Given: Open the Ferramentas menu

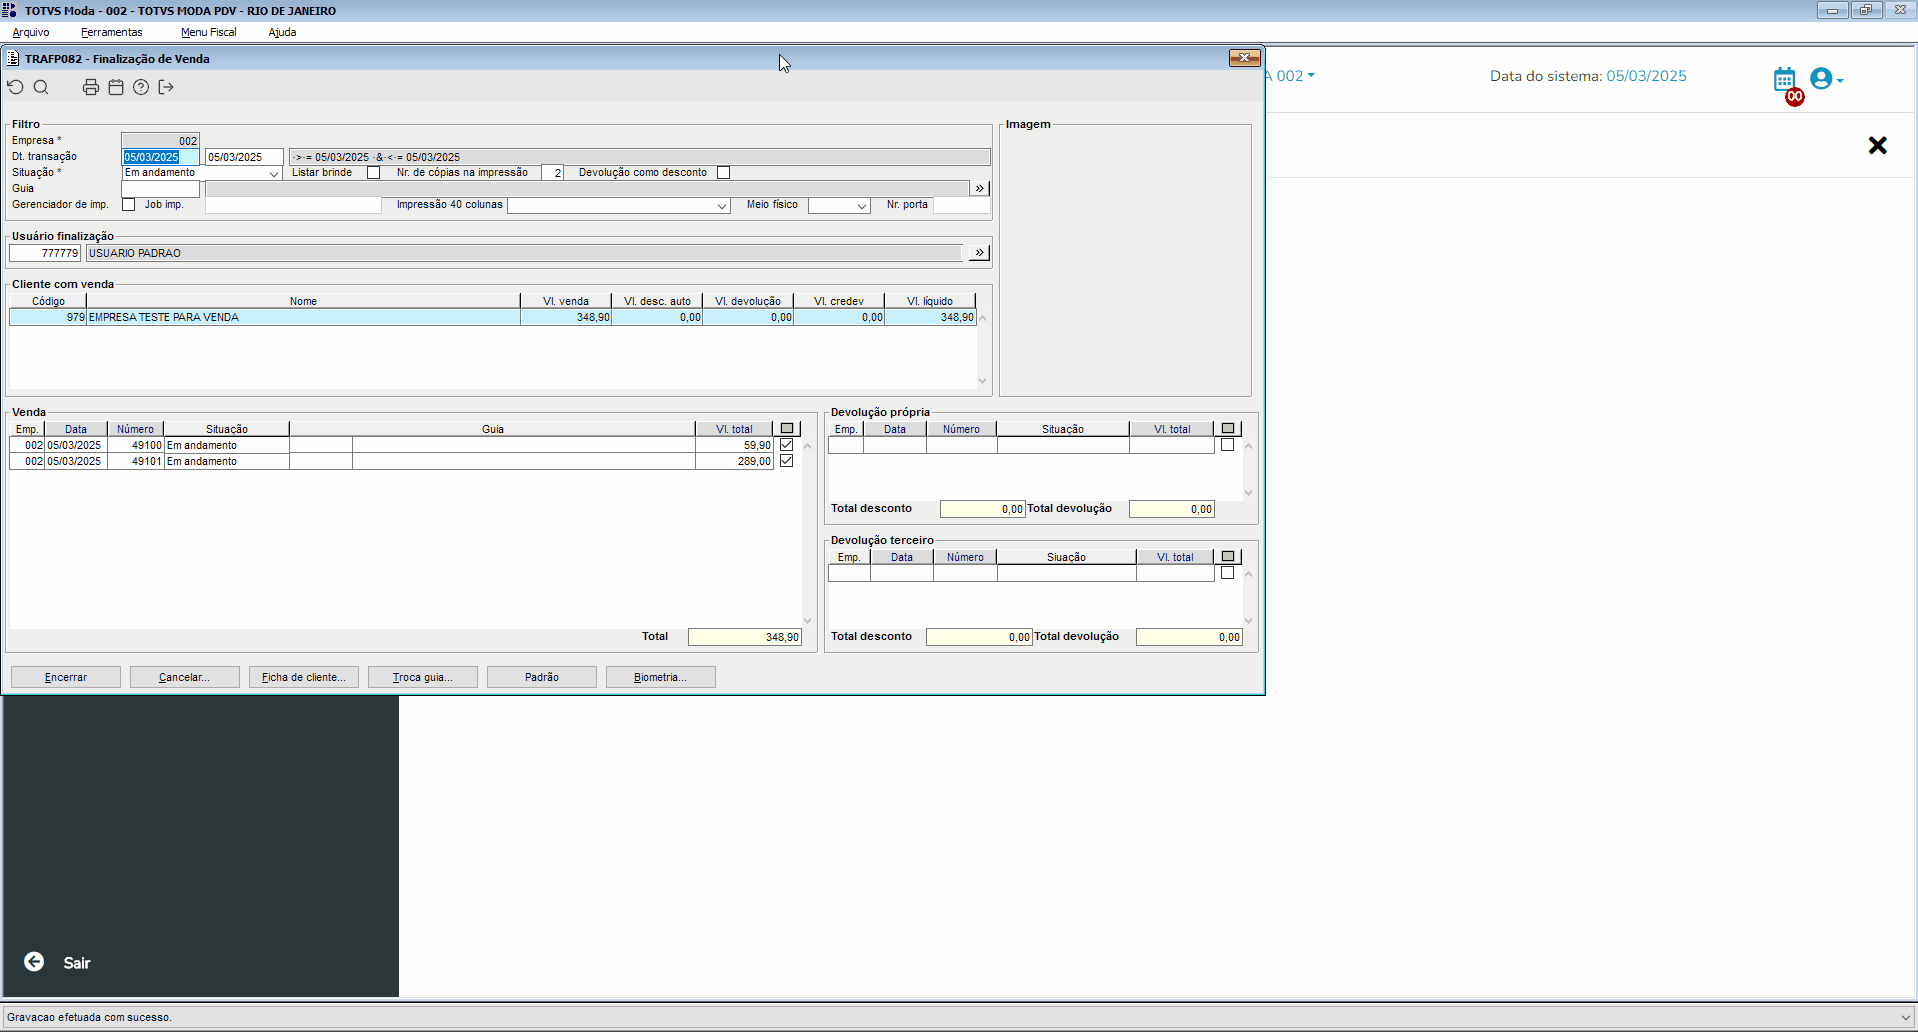Looking at the screenshot, I should tap(112, 32).
